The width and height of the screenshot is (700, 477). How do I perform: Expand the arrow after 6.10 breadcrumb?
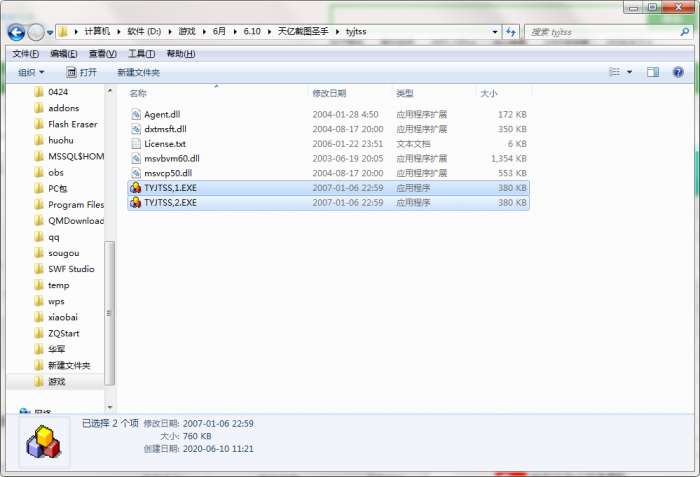point(270,32)
